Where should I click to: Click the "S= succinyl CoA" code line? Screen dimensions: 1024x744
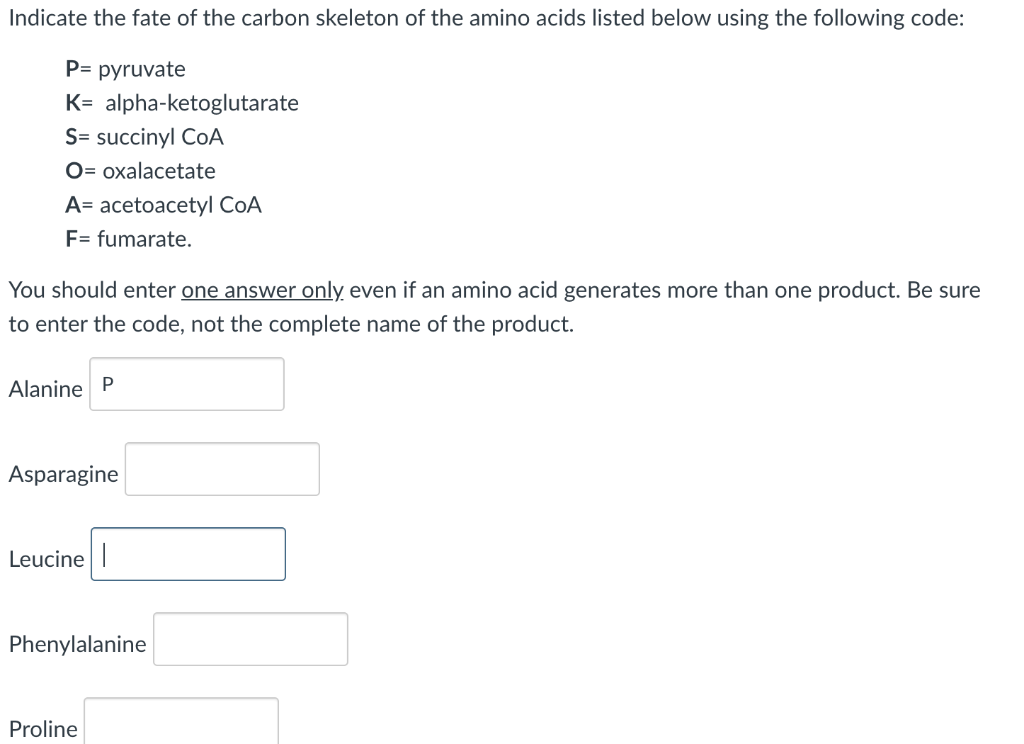click(144, 137)
